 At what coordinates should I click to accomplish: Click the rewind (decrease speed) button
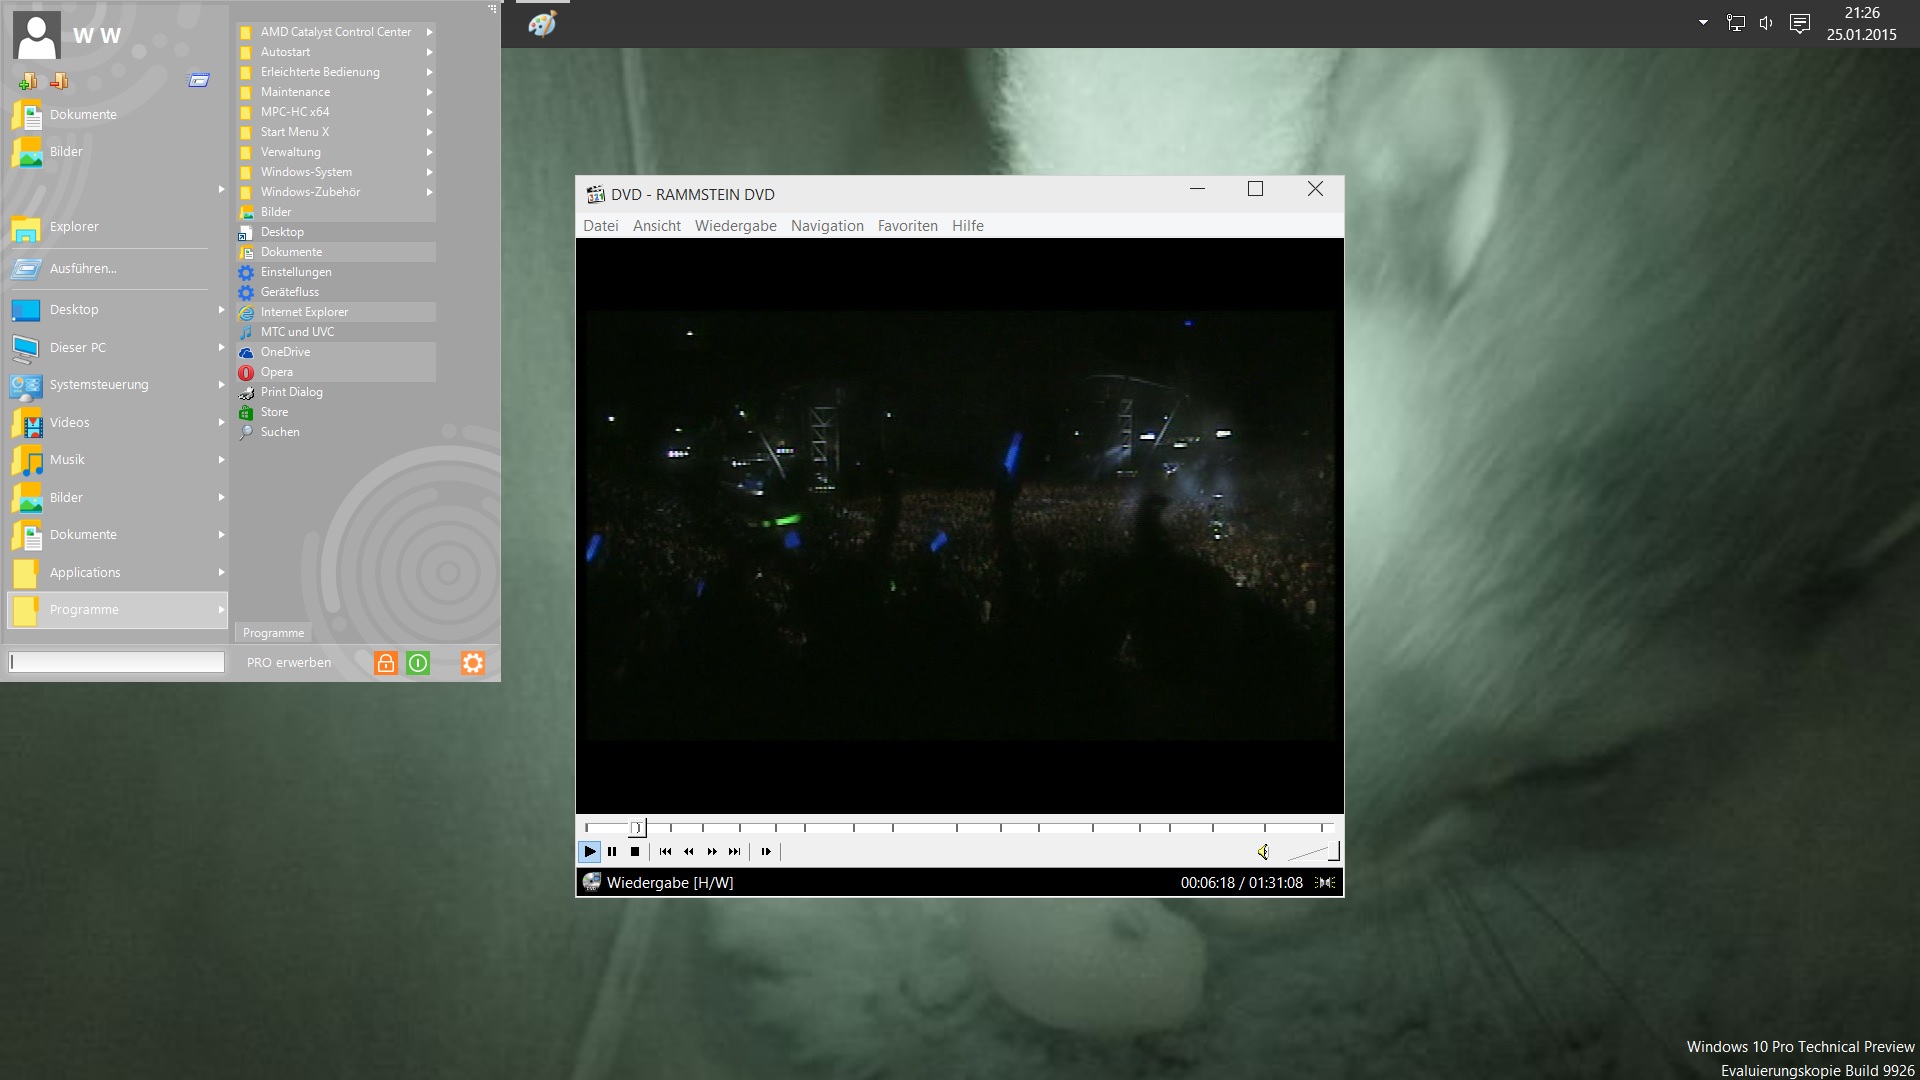[x=688, y=852]
